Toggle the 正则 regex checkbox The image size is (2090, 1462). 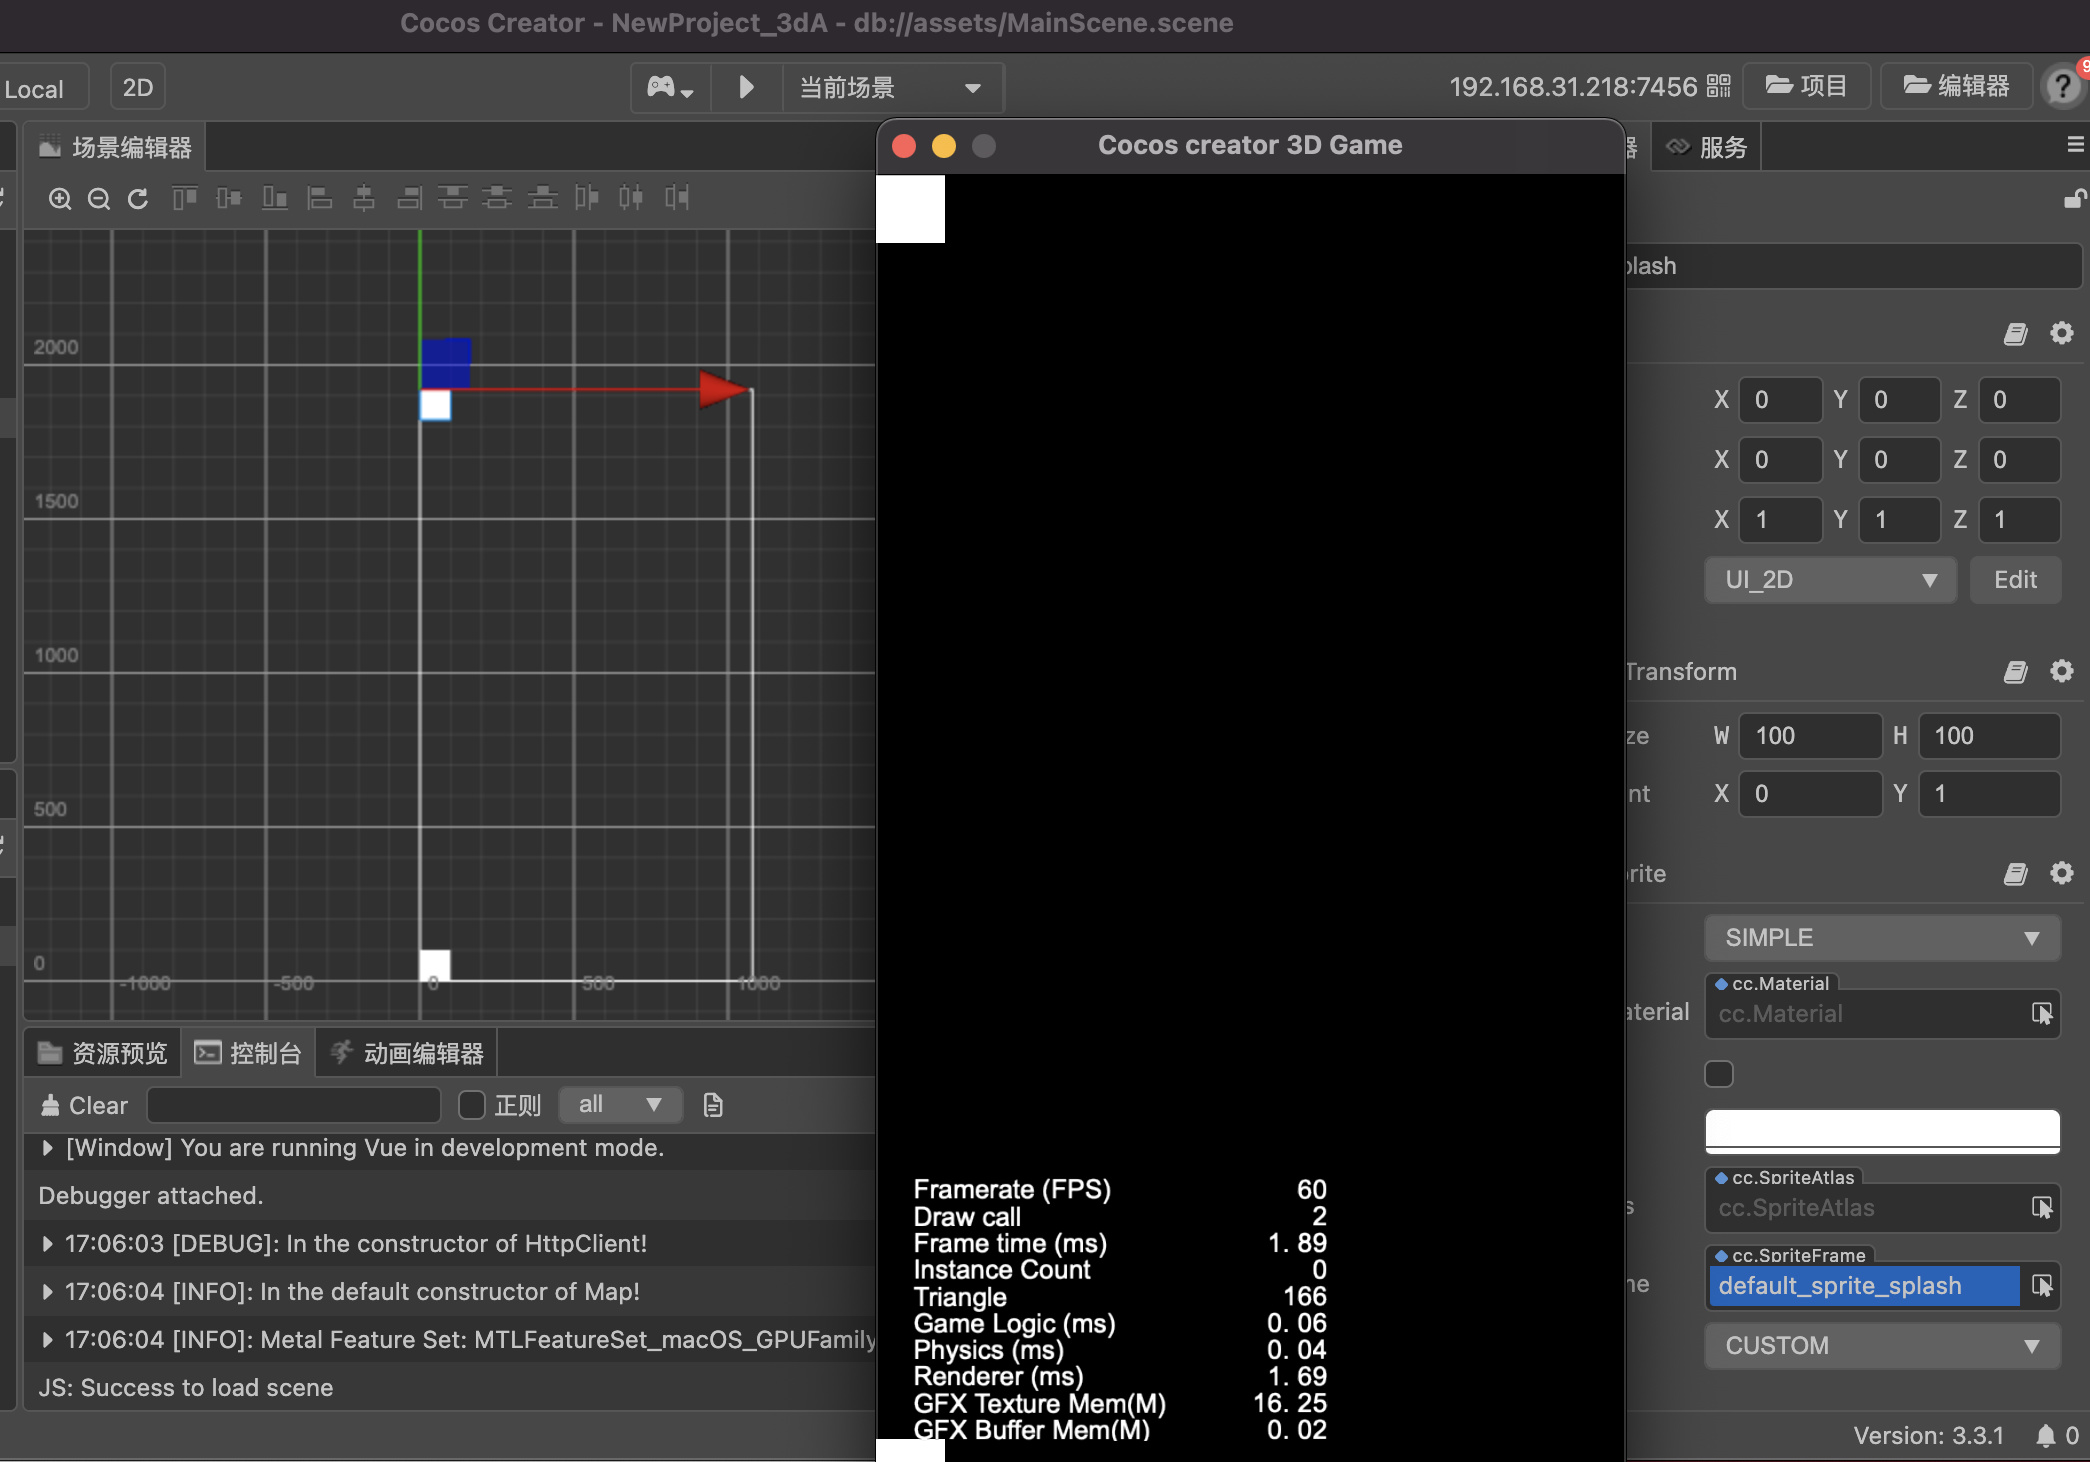(472, 1105)
